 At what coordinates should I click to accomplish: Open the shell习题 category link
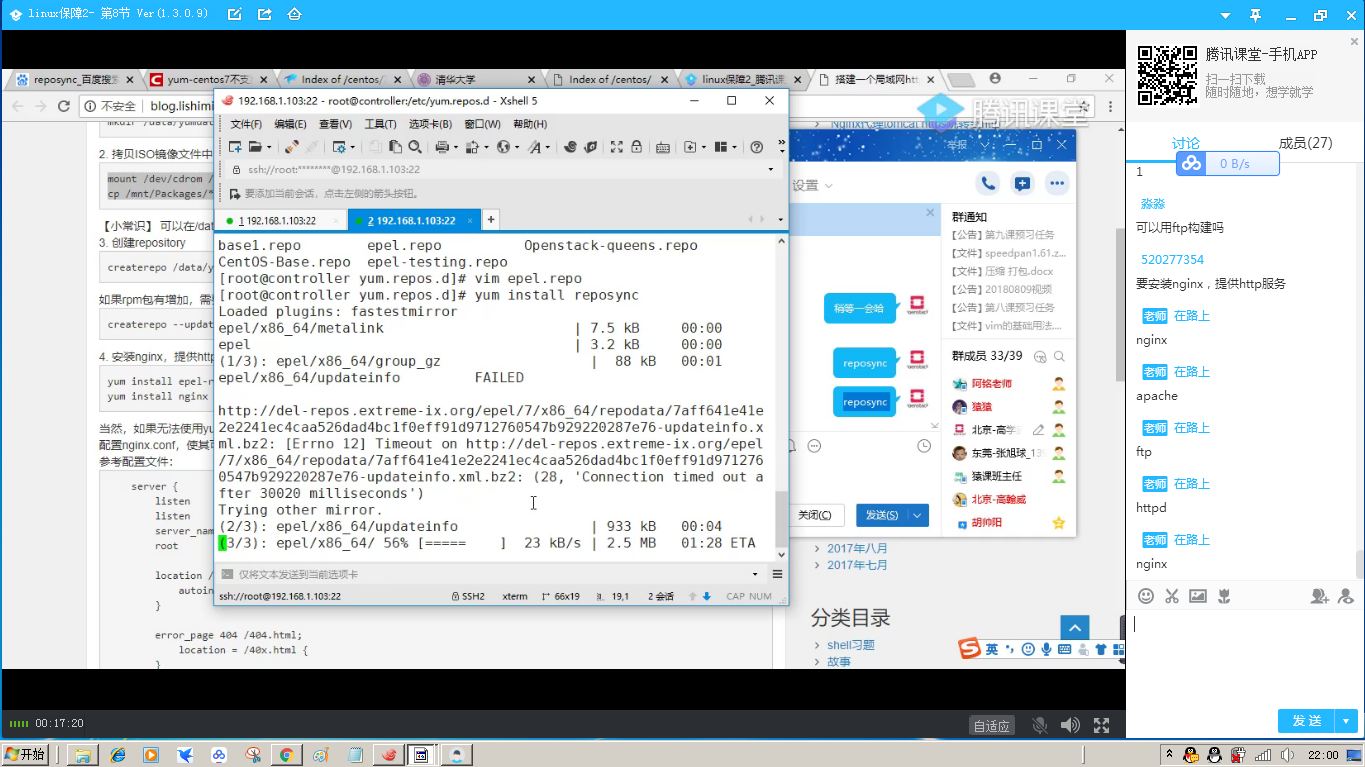point(850,645)
